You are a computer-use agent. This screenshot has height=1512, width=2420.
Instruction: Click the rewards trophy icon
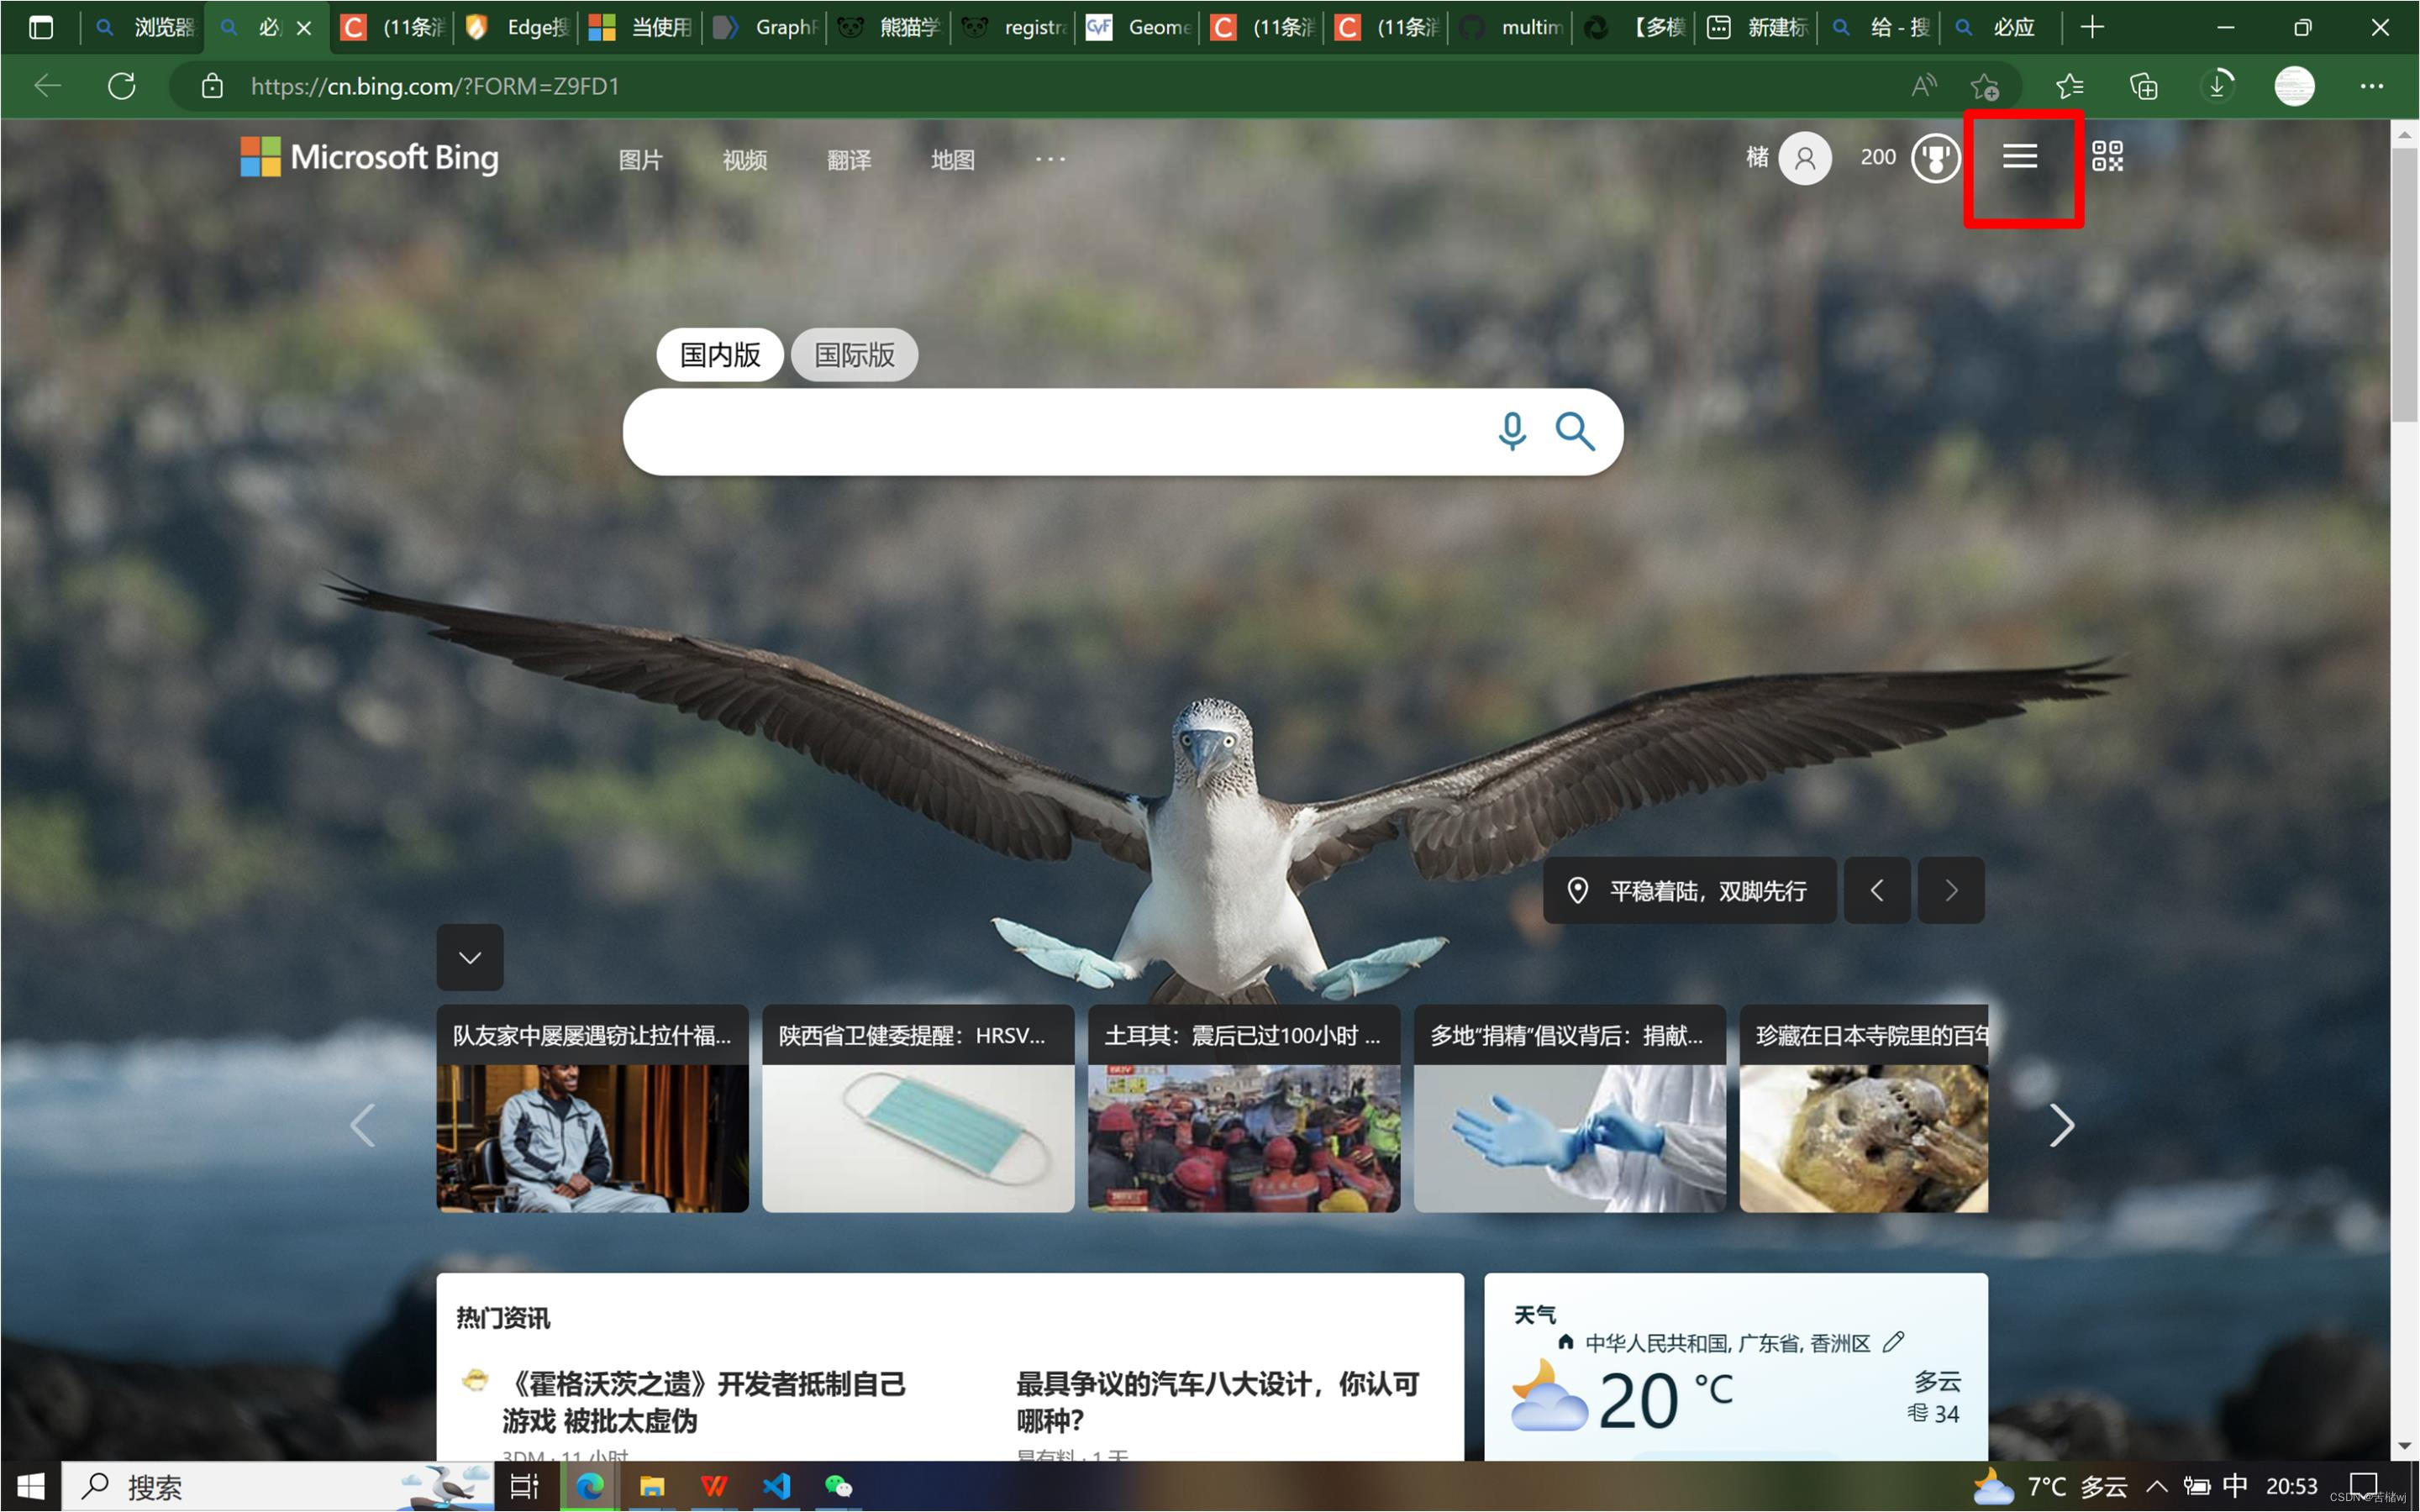1935,158
